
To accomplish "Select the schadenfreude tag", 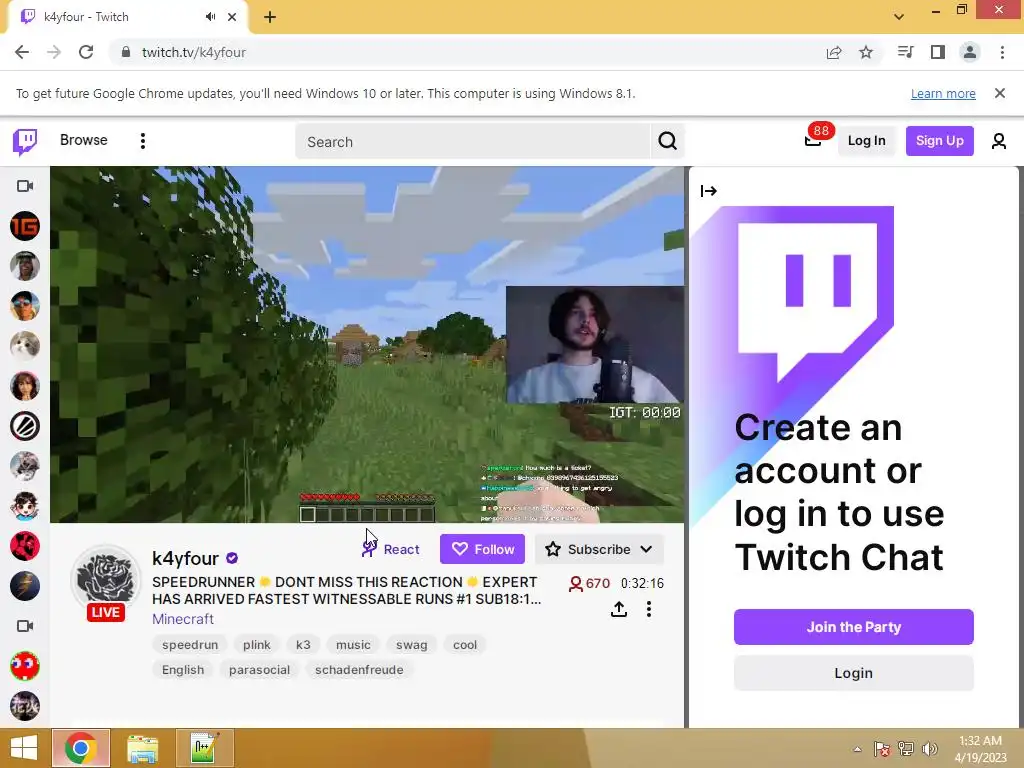I will click(359, 670).
